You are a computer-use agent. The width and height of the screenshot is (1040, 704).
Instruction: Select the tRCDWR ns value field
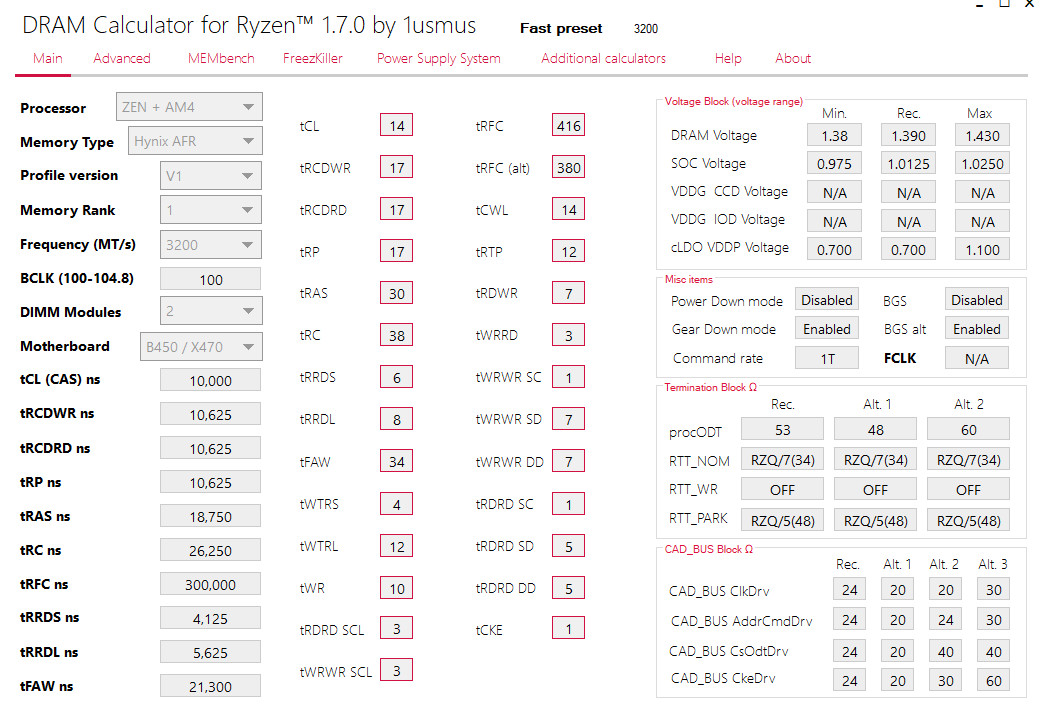tap(210, 414)
